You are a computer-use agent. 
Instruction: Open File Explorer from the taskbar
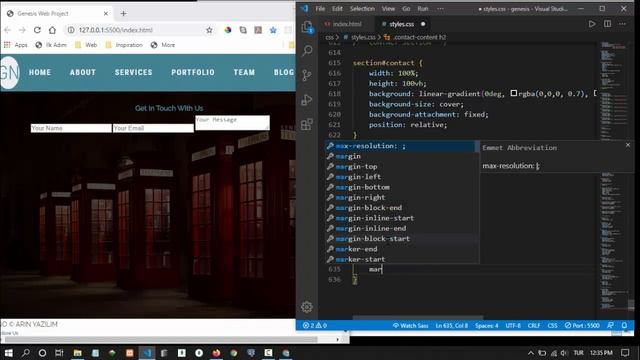(x=78, y=353)
